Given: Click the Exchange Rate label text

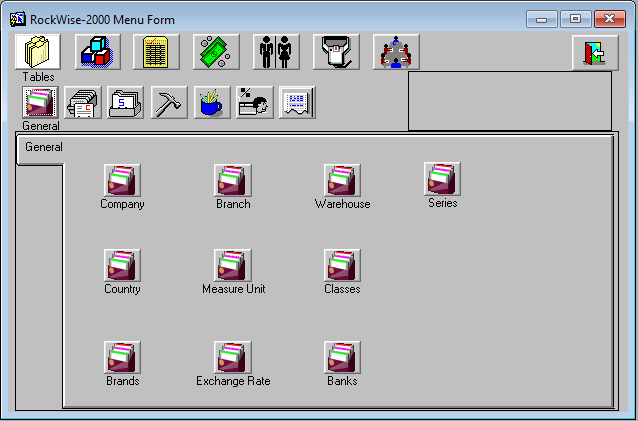Looking at the screenshot, I should point(233,381).
